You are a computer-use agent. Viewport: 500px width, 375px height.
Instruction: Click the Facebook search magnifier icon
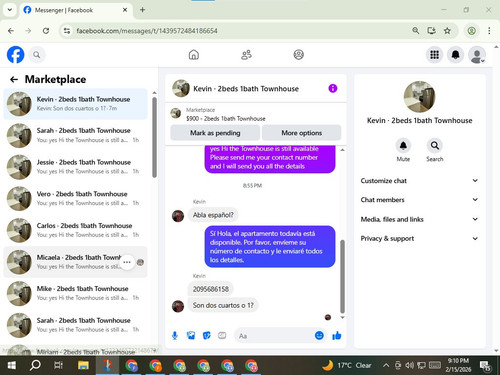[x=37, y=55]
